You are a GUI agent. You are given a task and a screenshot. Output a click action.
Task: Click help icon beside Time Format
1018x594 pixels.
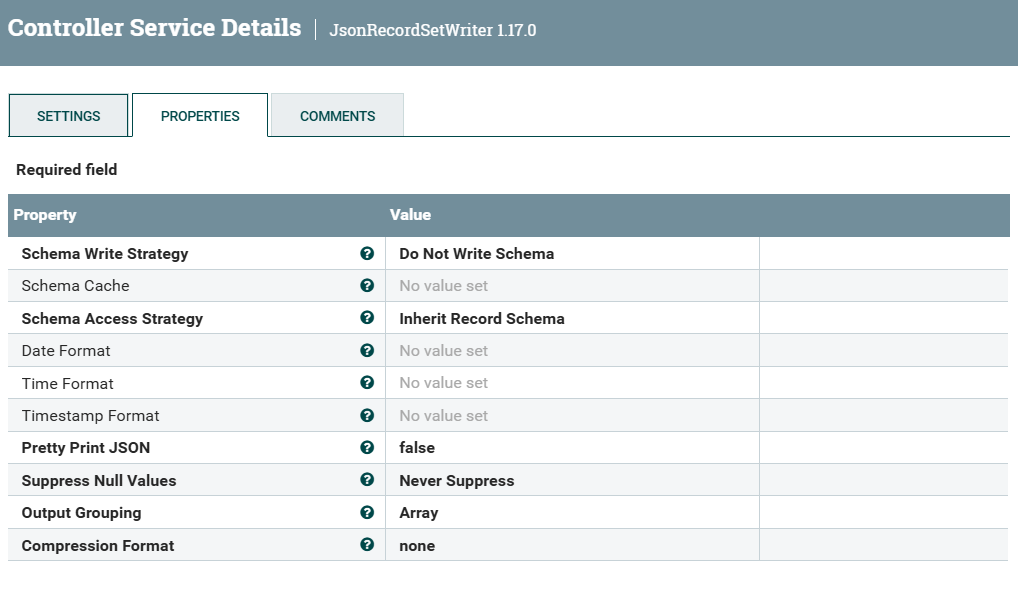[x=367, y=383]
